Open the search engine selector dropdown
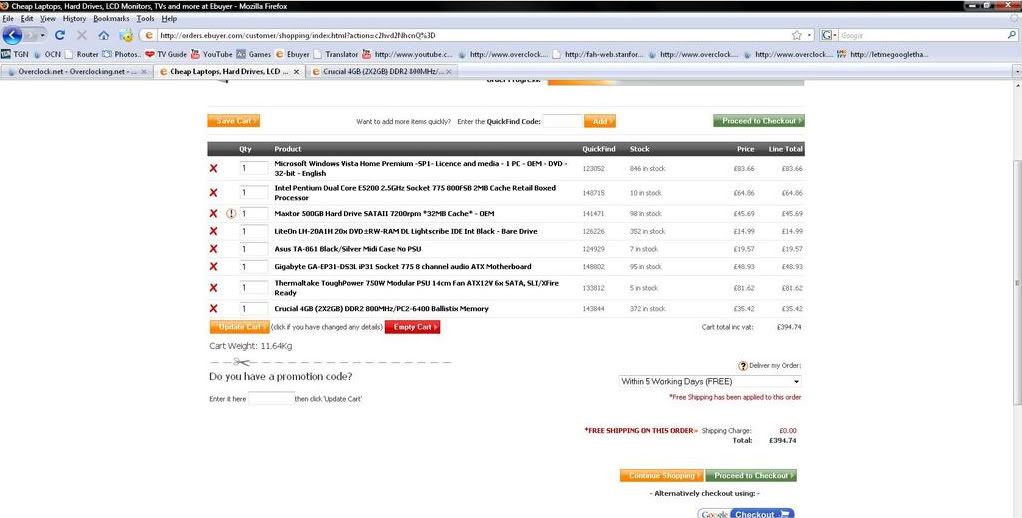The image size is (1022, 518). click(x=829, y=35)
